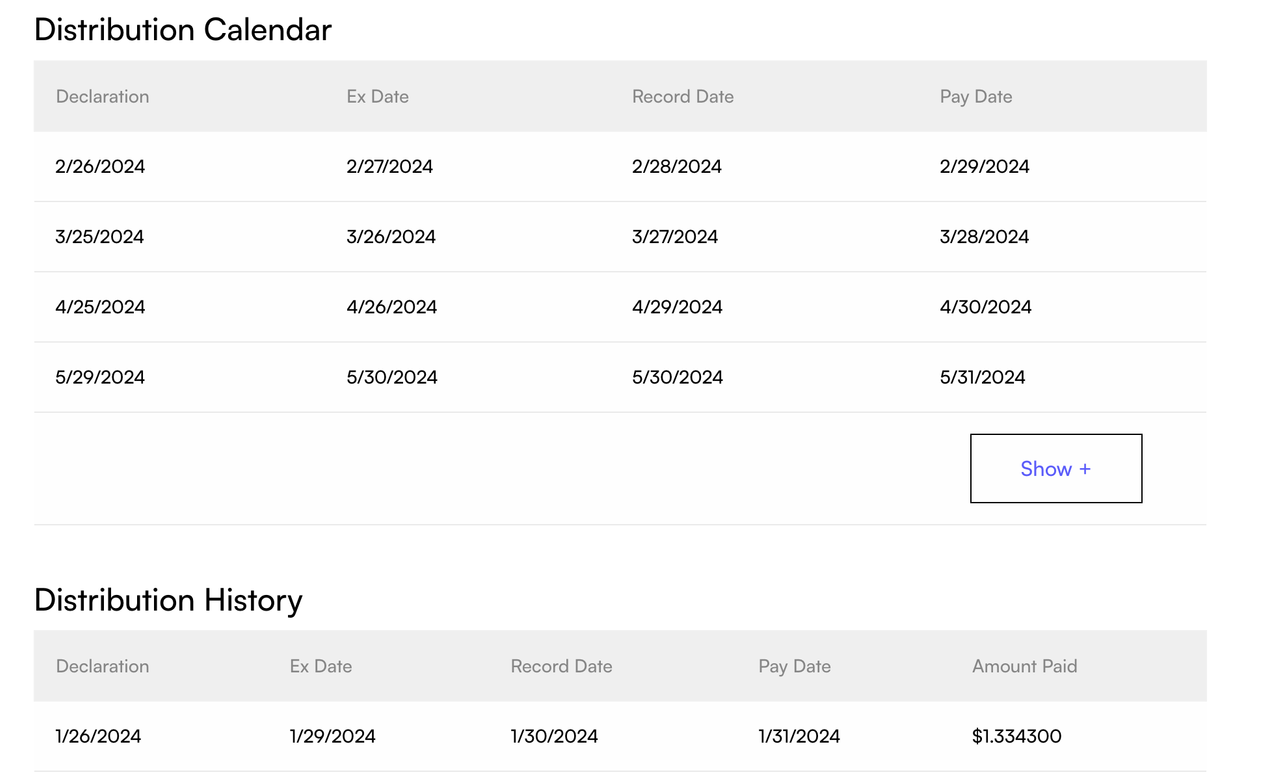
Task: Click the Pay Date header in Distribution Calendar
Action: click(975, 96)
